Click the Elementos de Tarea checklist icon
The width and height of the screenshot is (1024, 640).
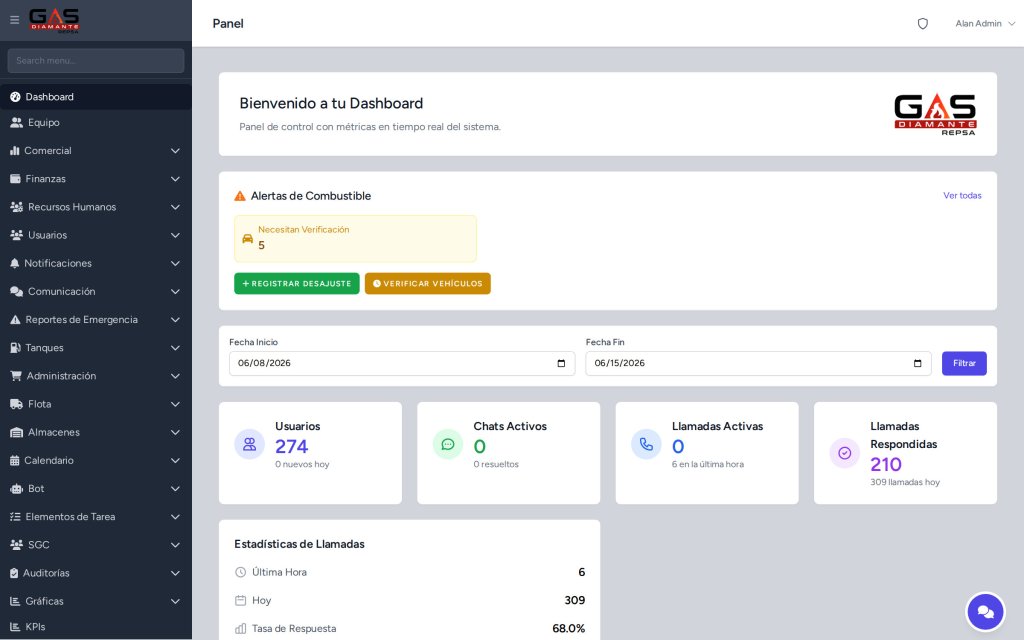pyautogui.click(x=15, y=517)
